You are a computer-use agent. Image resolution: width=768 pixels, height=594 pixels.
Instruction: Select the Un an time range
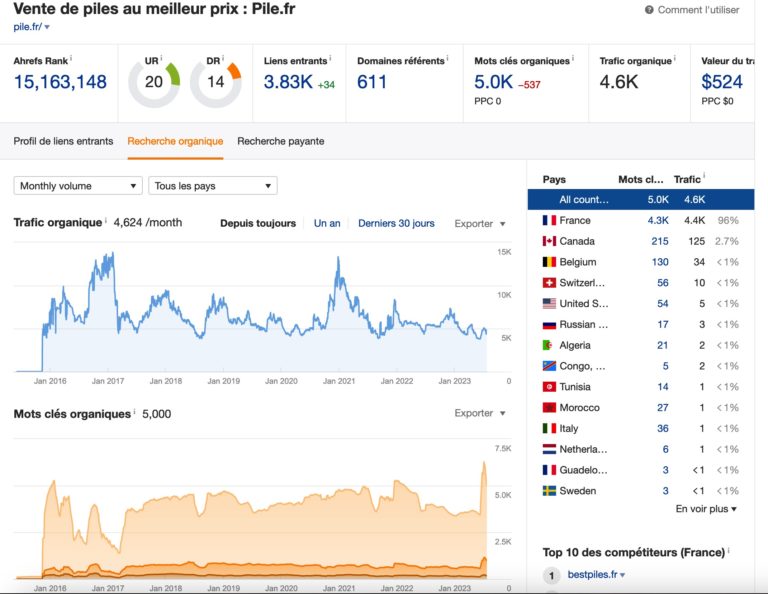327,223
